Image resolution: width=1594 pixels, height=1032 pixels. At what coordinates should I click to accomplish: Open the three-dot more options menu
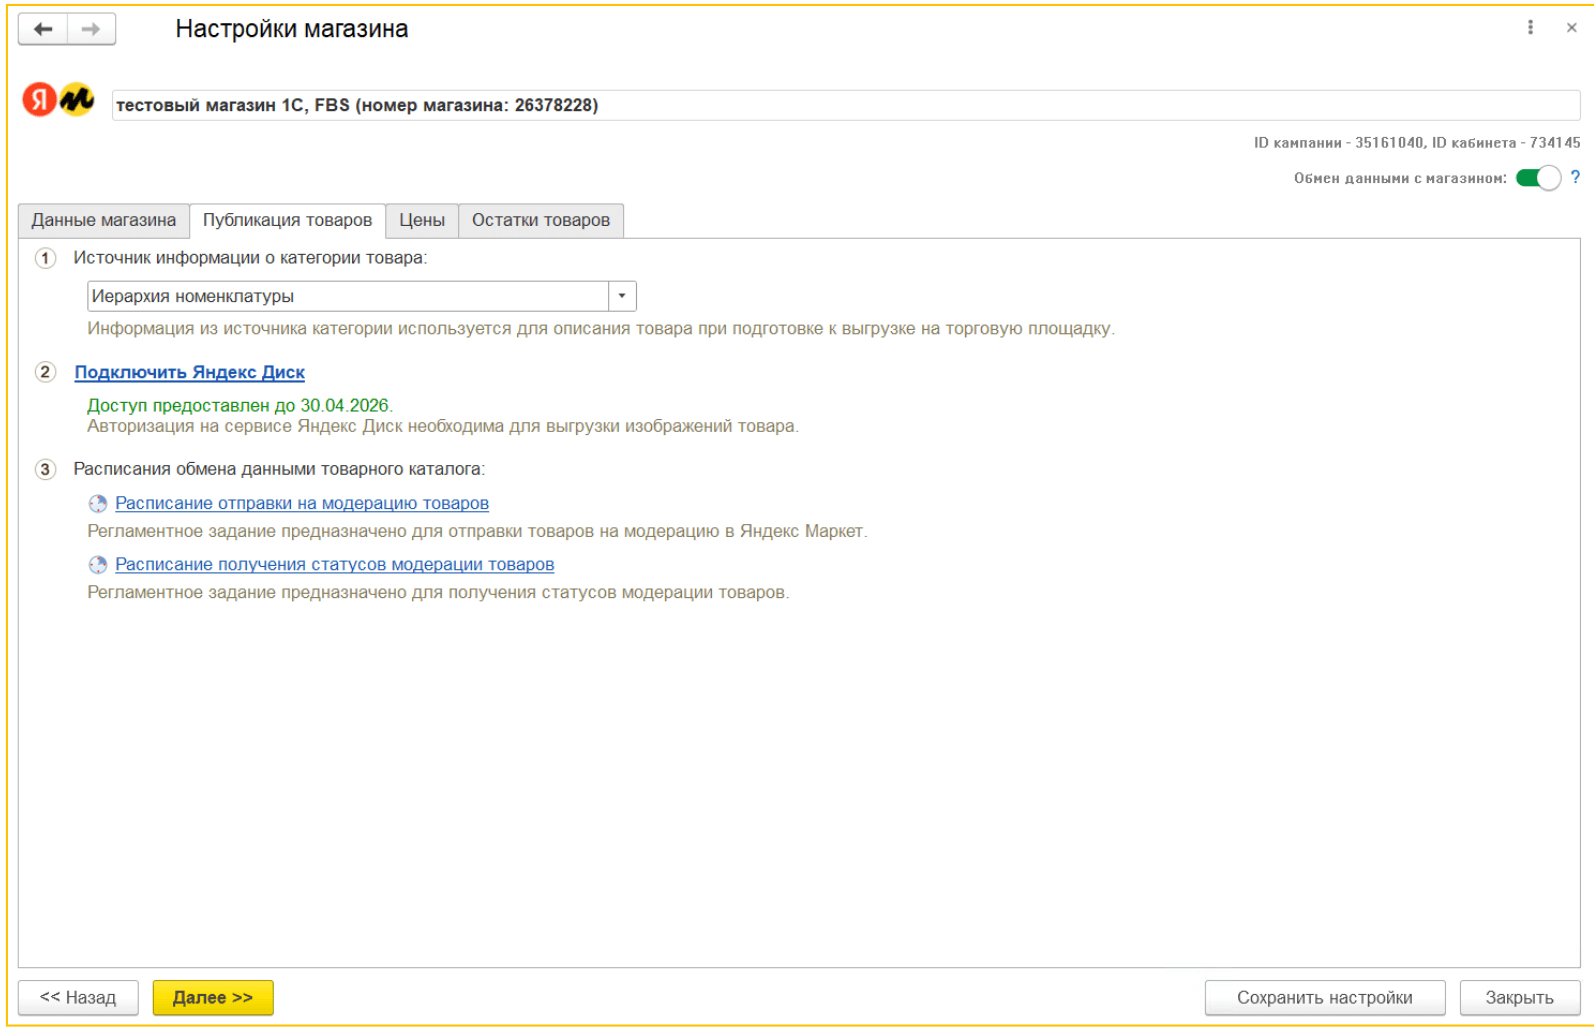pos(1530,28)
